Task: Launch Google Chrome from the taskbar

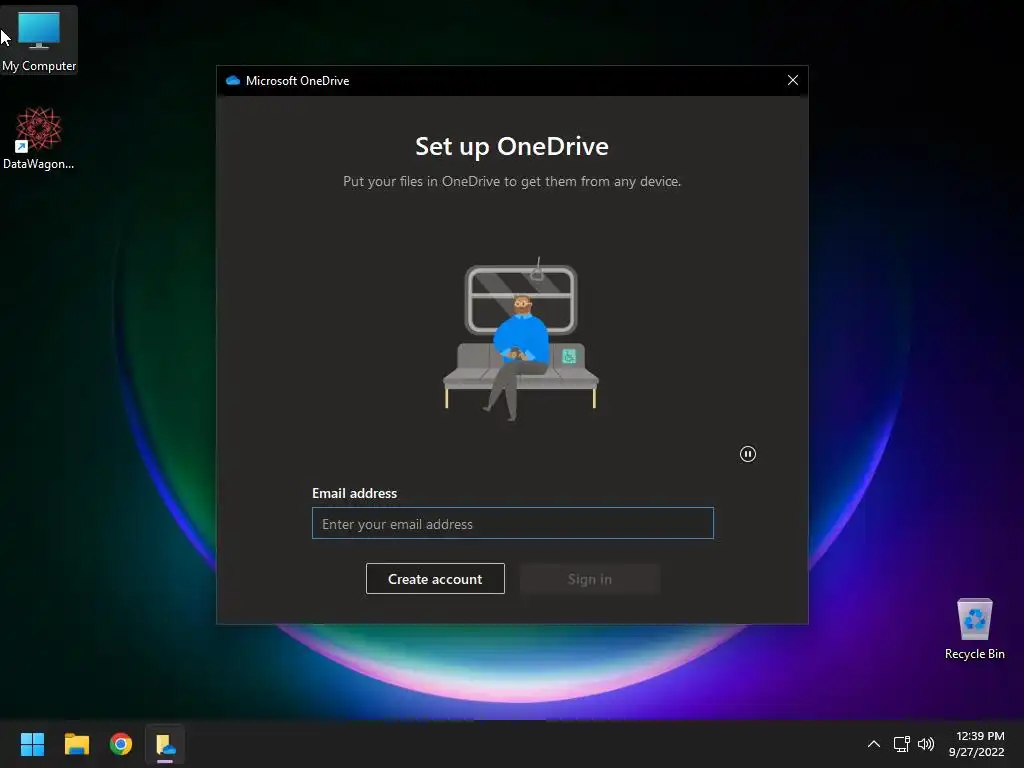Action: (x=121, y=744)
